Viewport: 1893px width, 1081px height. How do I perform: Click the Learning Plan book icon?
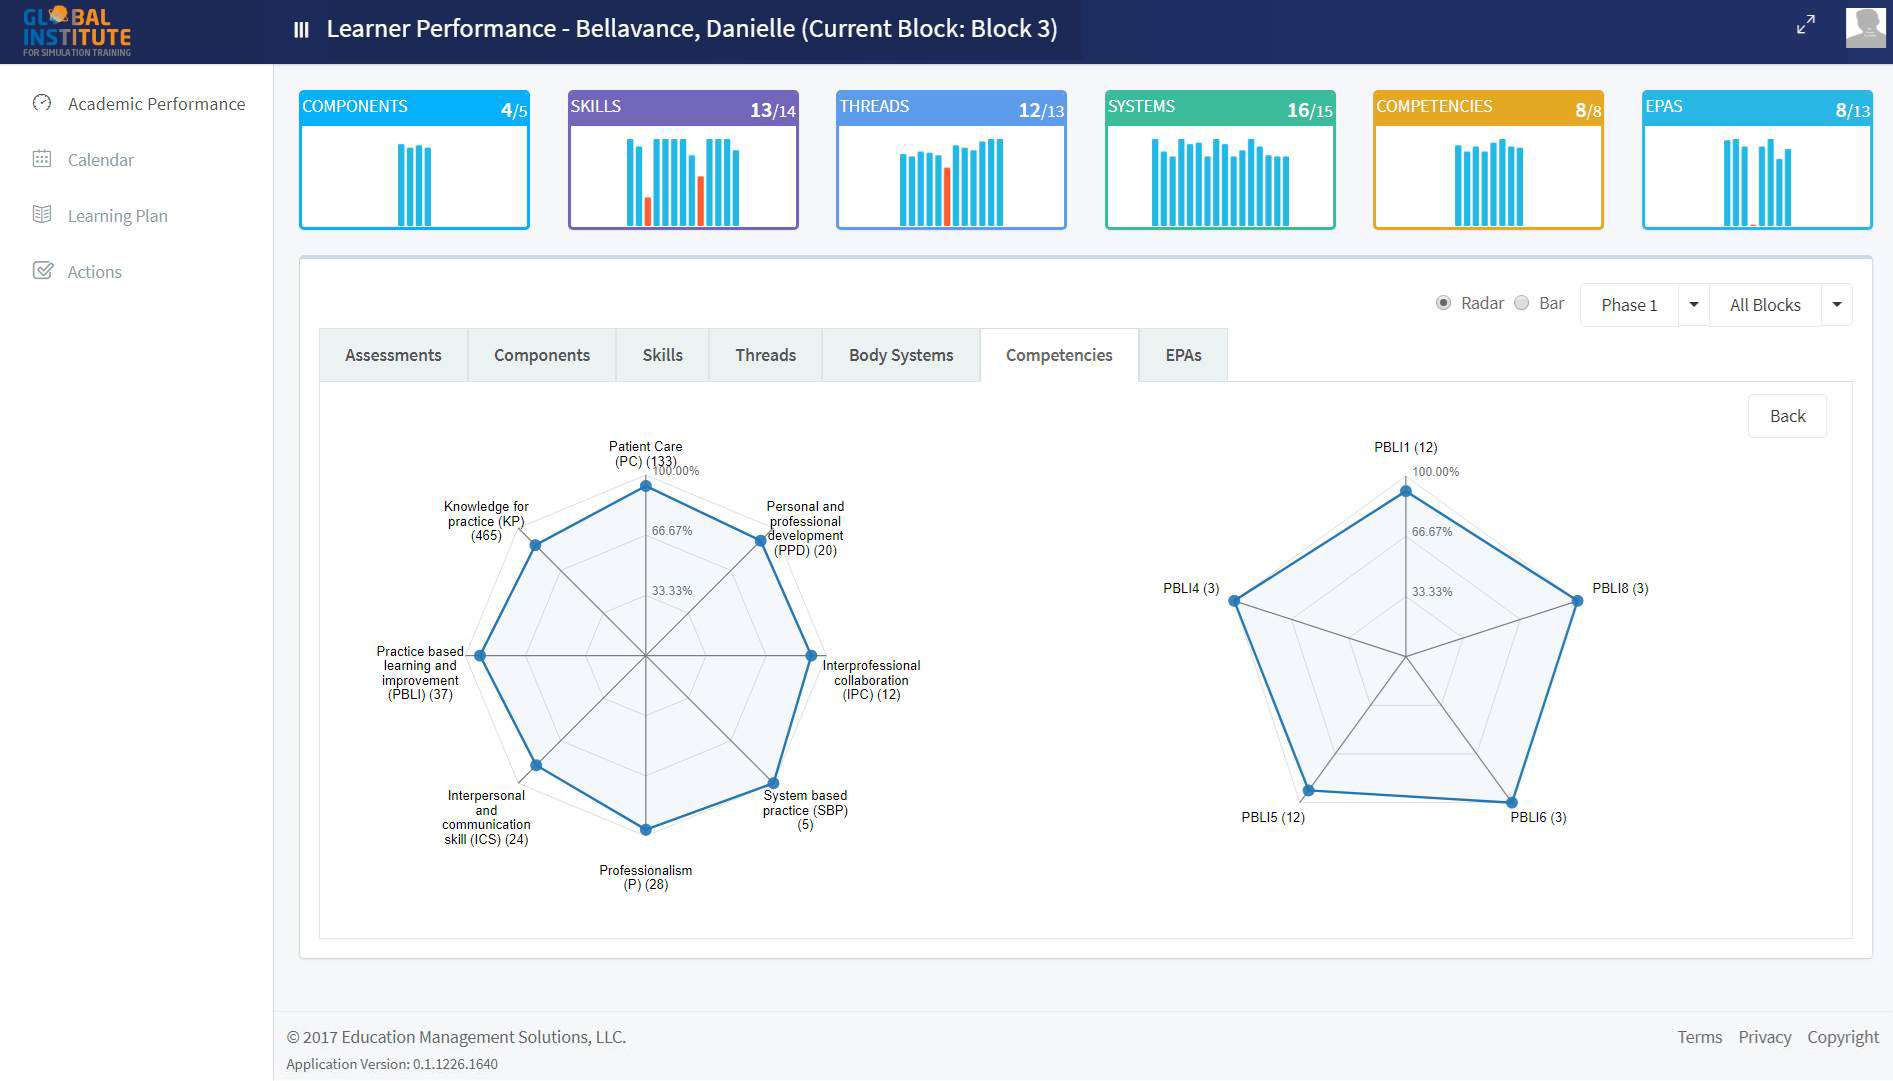click(42, 215)
